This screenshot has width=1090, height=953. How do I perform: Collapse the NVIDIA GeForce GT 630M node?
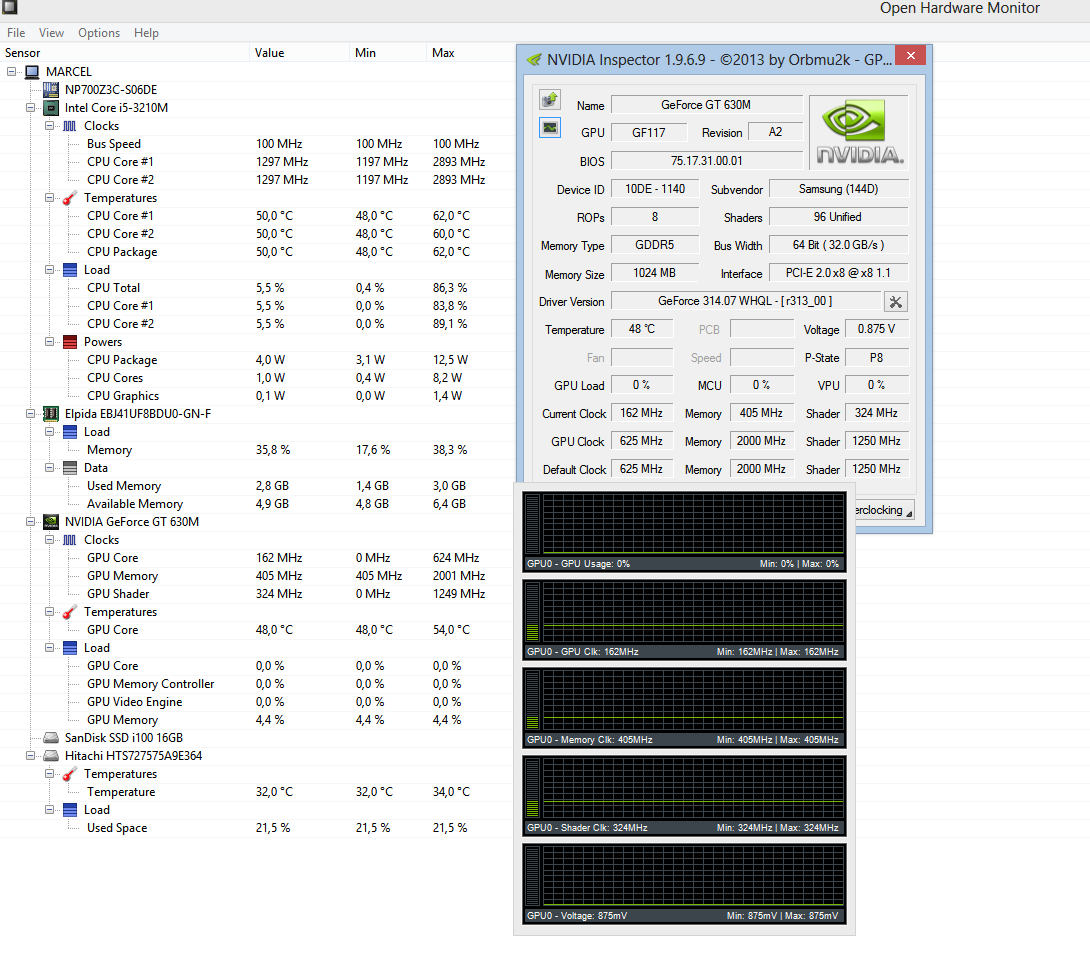pyautogui.click(x=30, y=522)
